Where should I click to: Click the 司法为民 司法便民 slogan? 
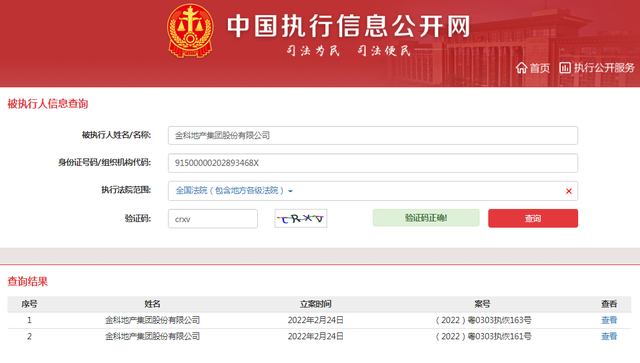click(x=348, y=51)
